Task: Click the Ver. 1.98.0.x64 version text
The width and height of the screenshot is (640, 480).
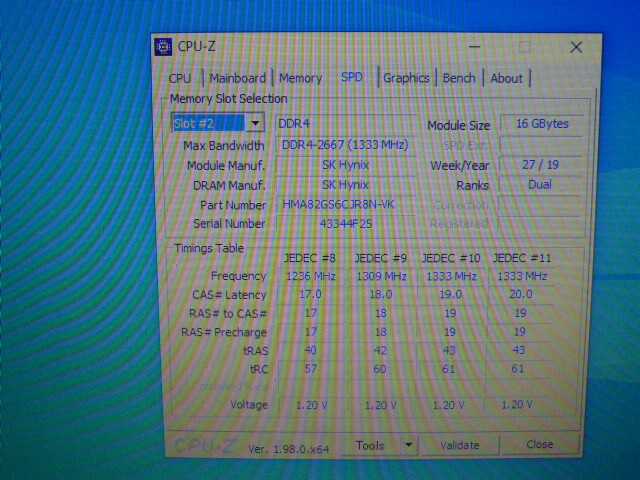Action: (x=289, y=449)
